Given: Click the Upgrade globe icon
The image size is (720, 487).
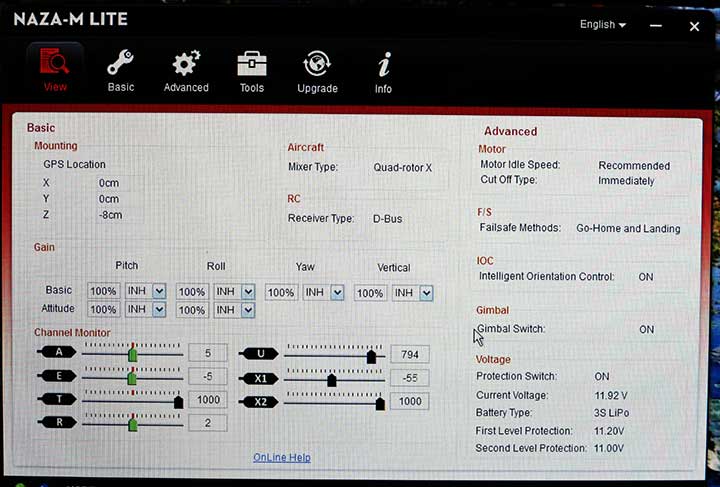Looking at the screenshot, I should click(317, 64).
